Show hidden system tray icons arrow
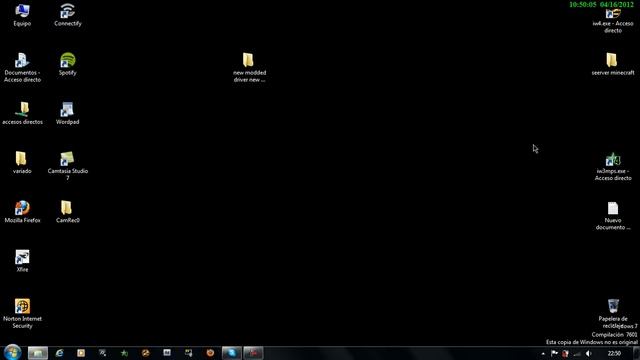This screenshot has width=640, height=360. coord(543,353)
